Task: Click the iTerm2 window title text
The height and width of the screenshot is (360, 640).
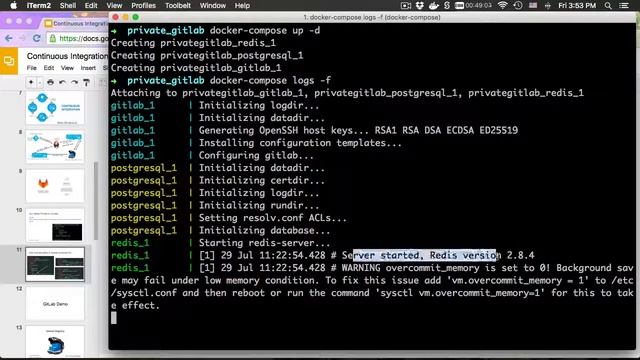Action: 372,17
